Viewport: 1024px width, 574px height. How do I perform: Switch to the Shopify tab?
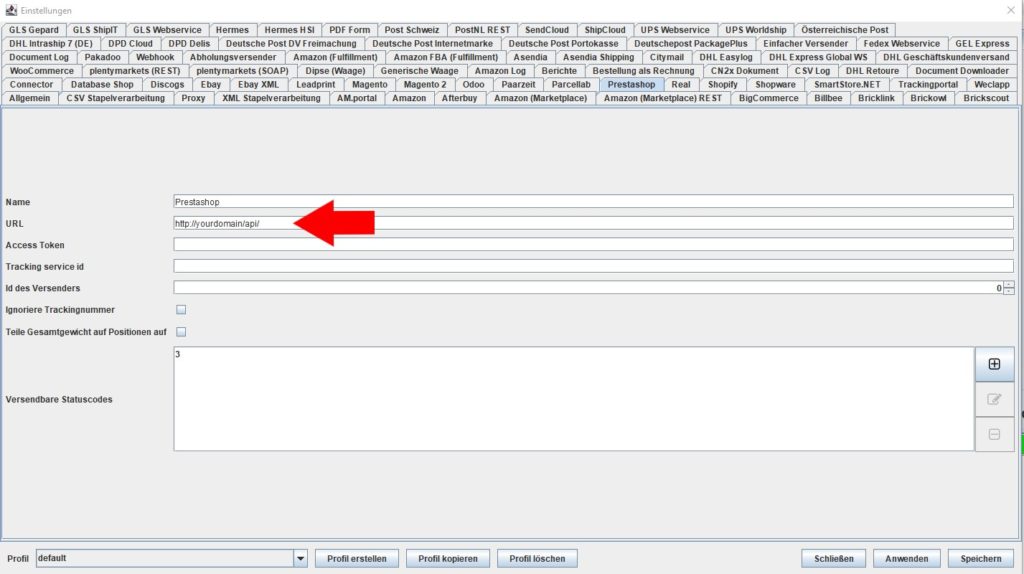pos(722,84)
